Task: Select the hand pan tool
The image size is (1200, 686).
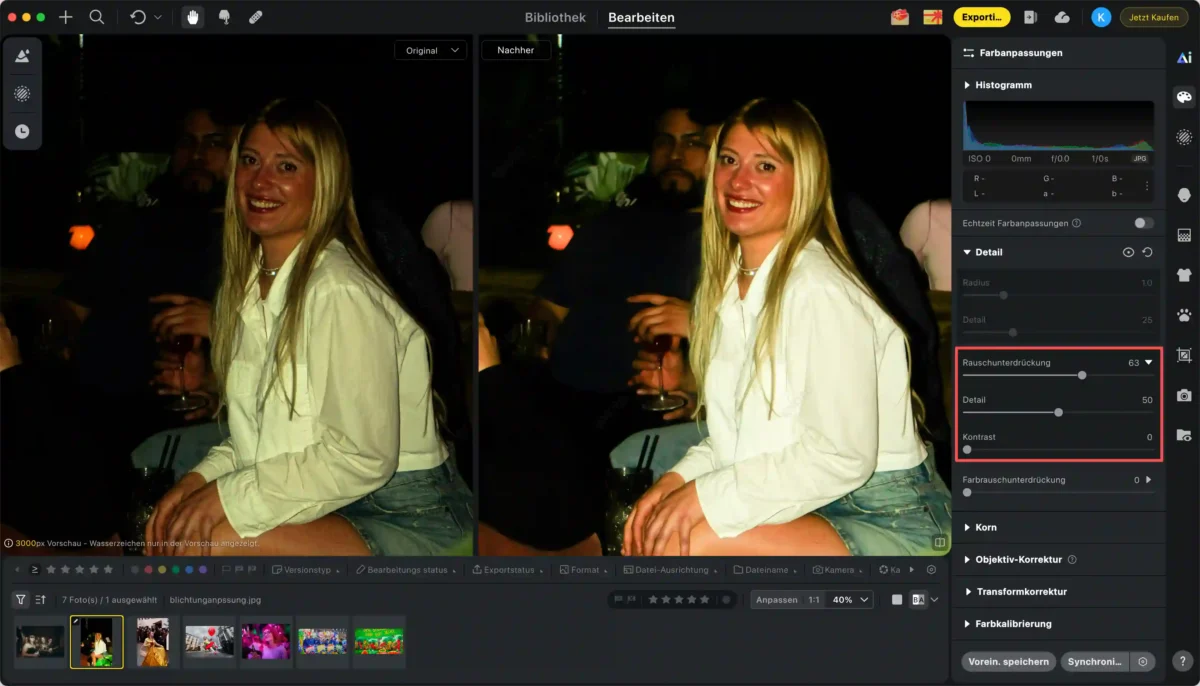Action: (x=191, y=17)
